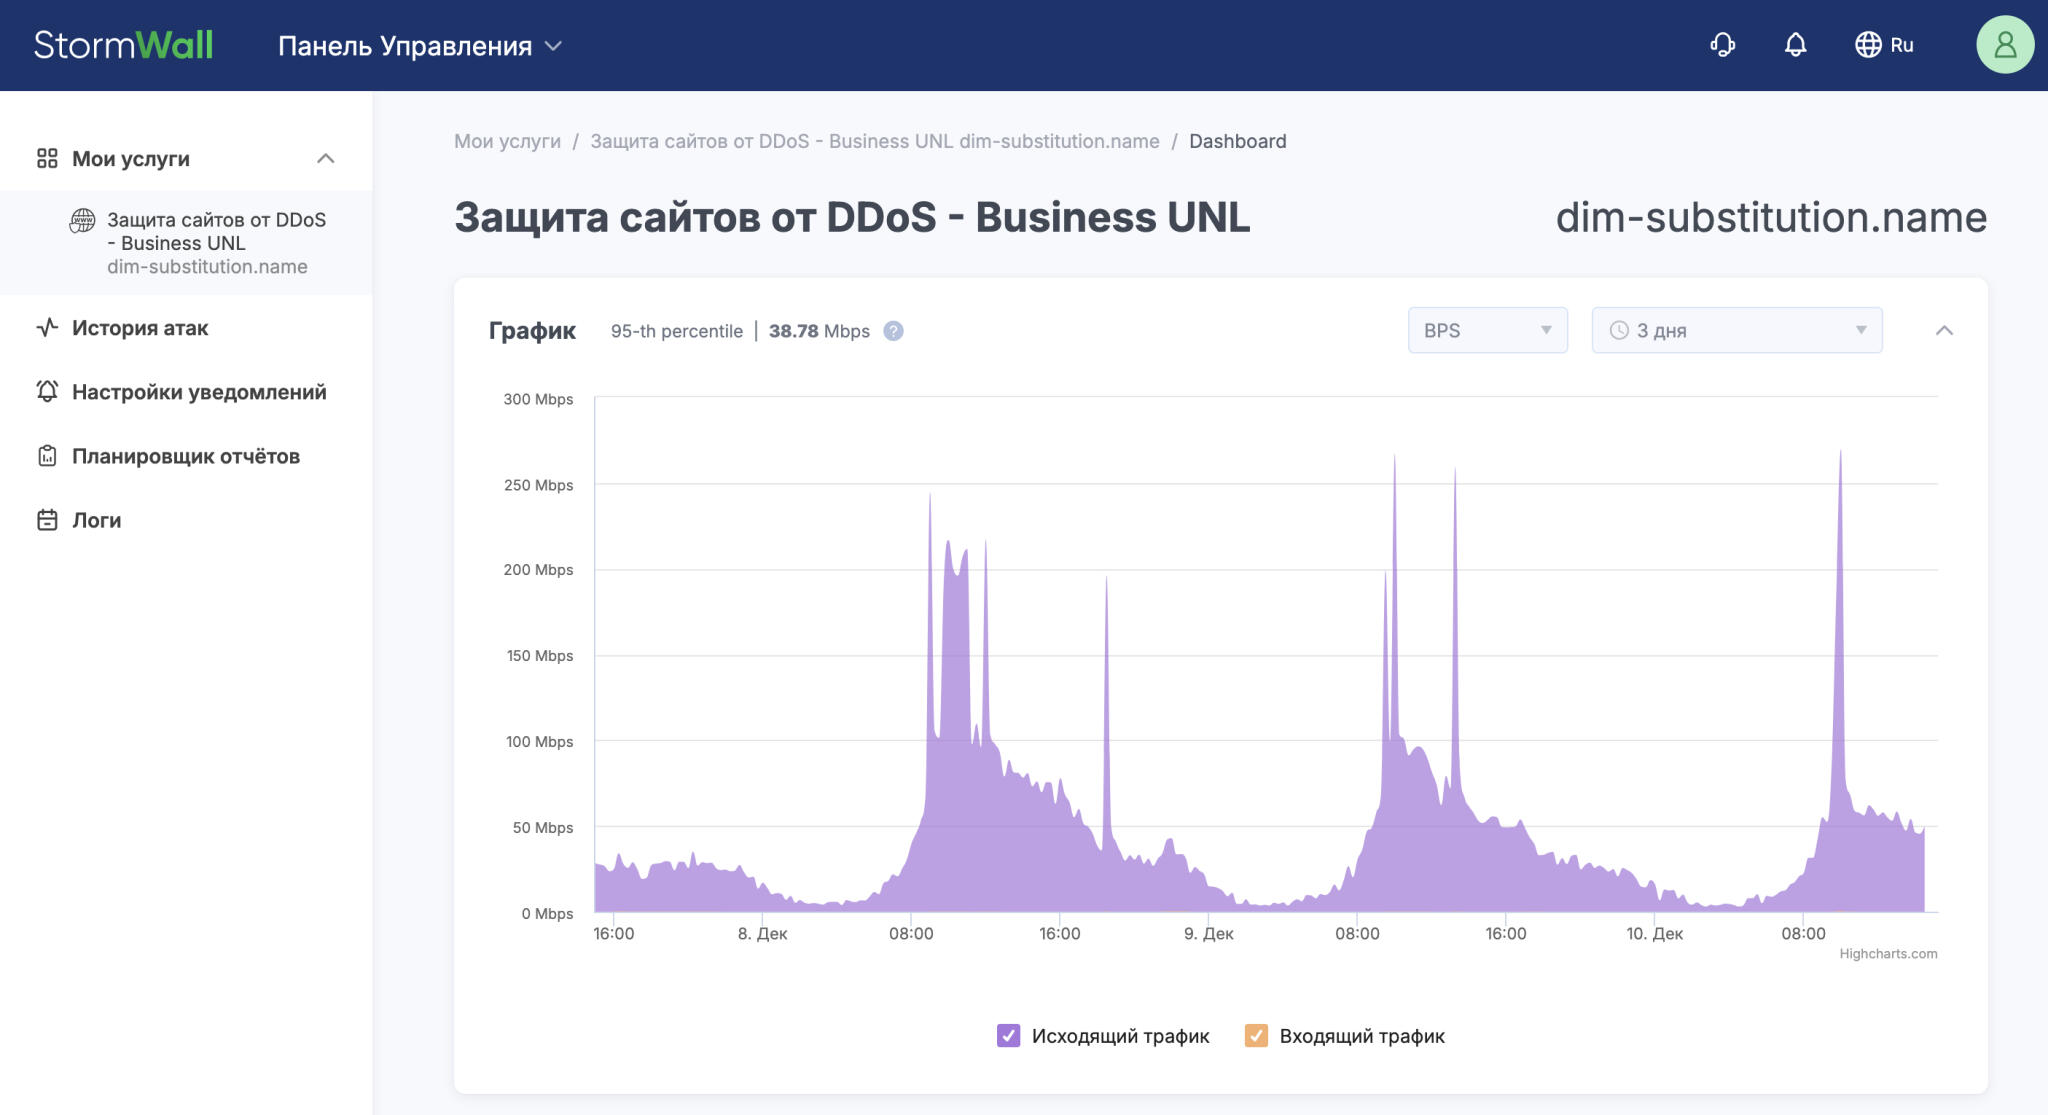Open the BPS units dropdown
Viewport: 2048px width, 1115px height.
(x=1487, y=330)
